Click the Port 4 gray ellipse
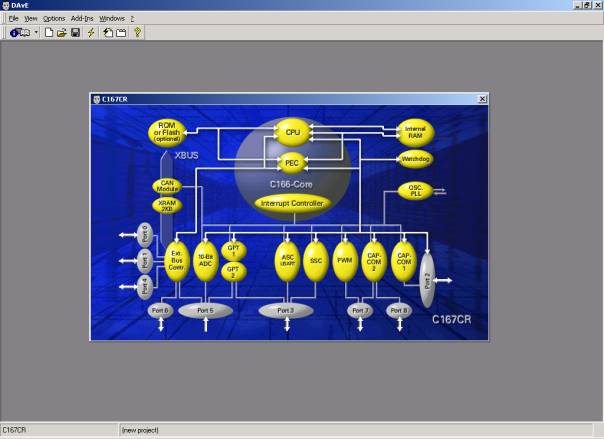Viewport: 604px width, 439px height. (x=145, y=287)
